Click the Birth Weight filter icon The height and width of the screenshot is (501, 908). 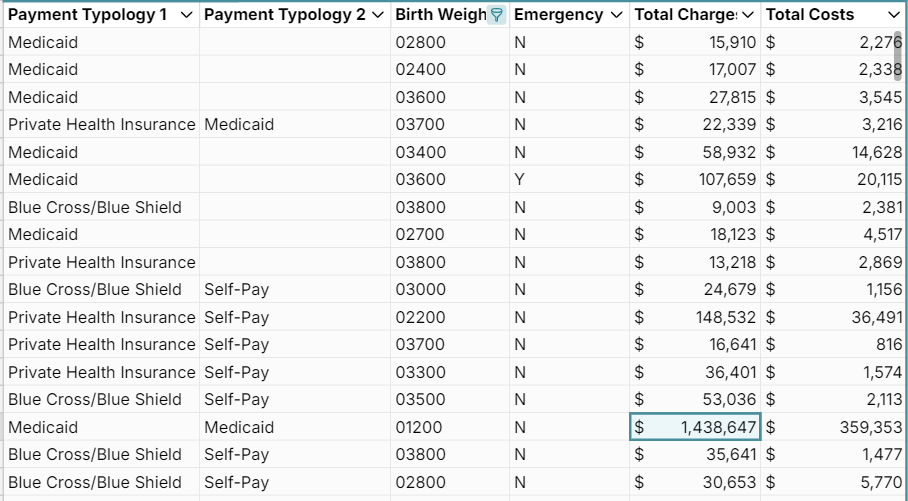tap(497, 15)
